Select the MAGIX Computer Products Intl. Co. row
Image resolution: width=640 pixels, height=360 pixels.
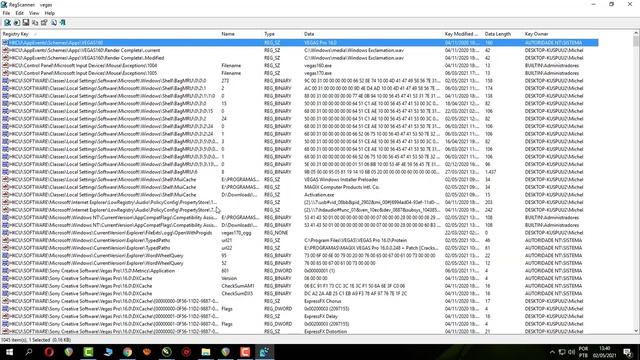tap(300, 187)
